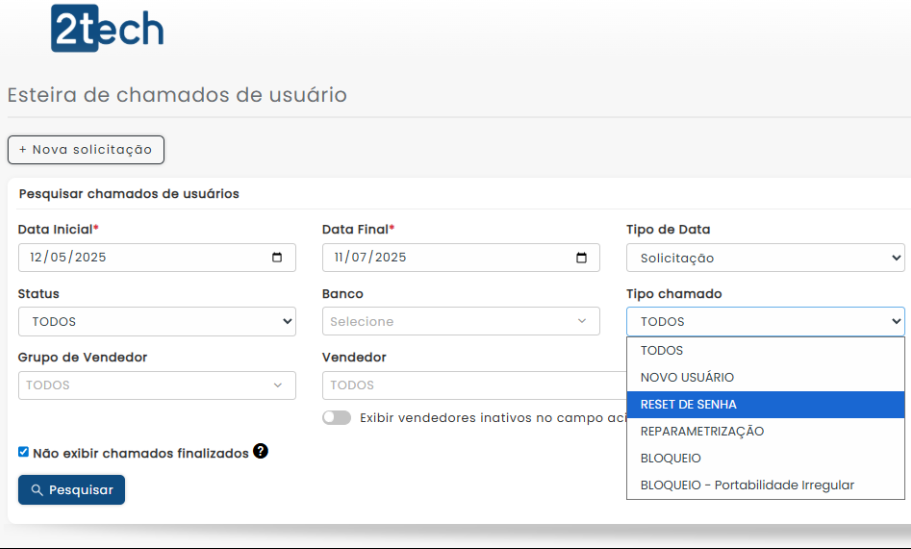Click the 2tech logo
The height and width of the screenshot is (549, 911).
(x=107, y=28)
